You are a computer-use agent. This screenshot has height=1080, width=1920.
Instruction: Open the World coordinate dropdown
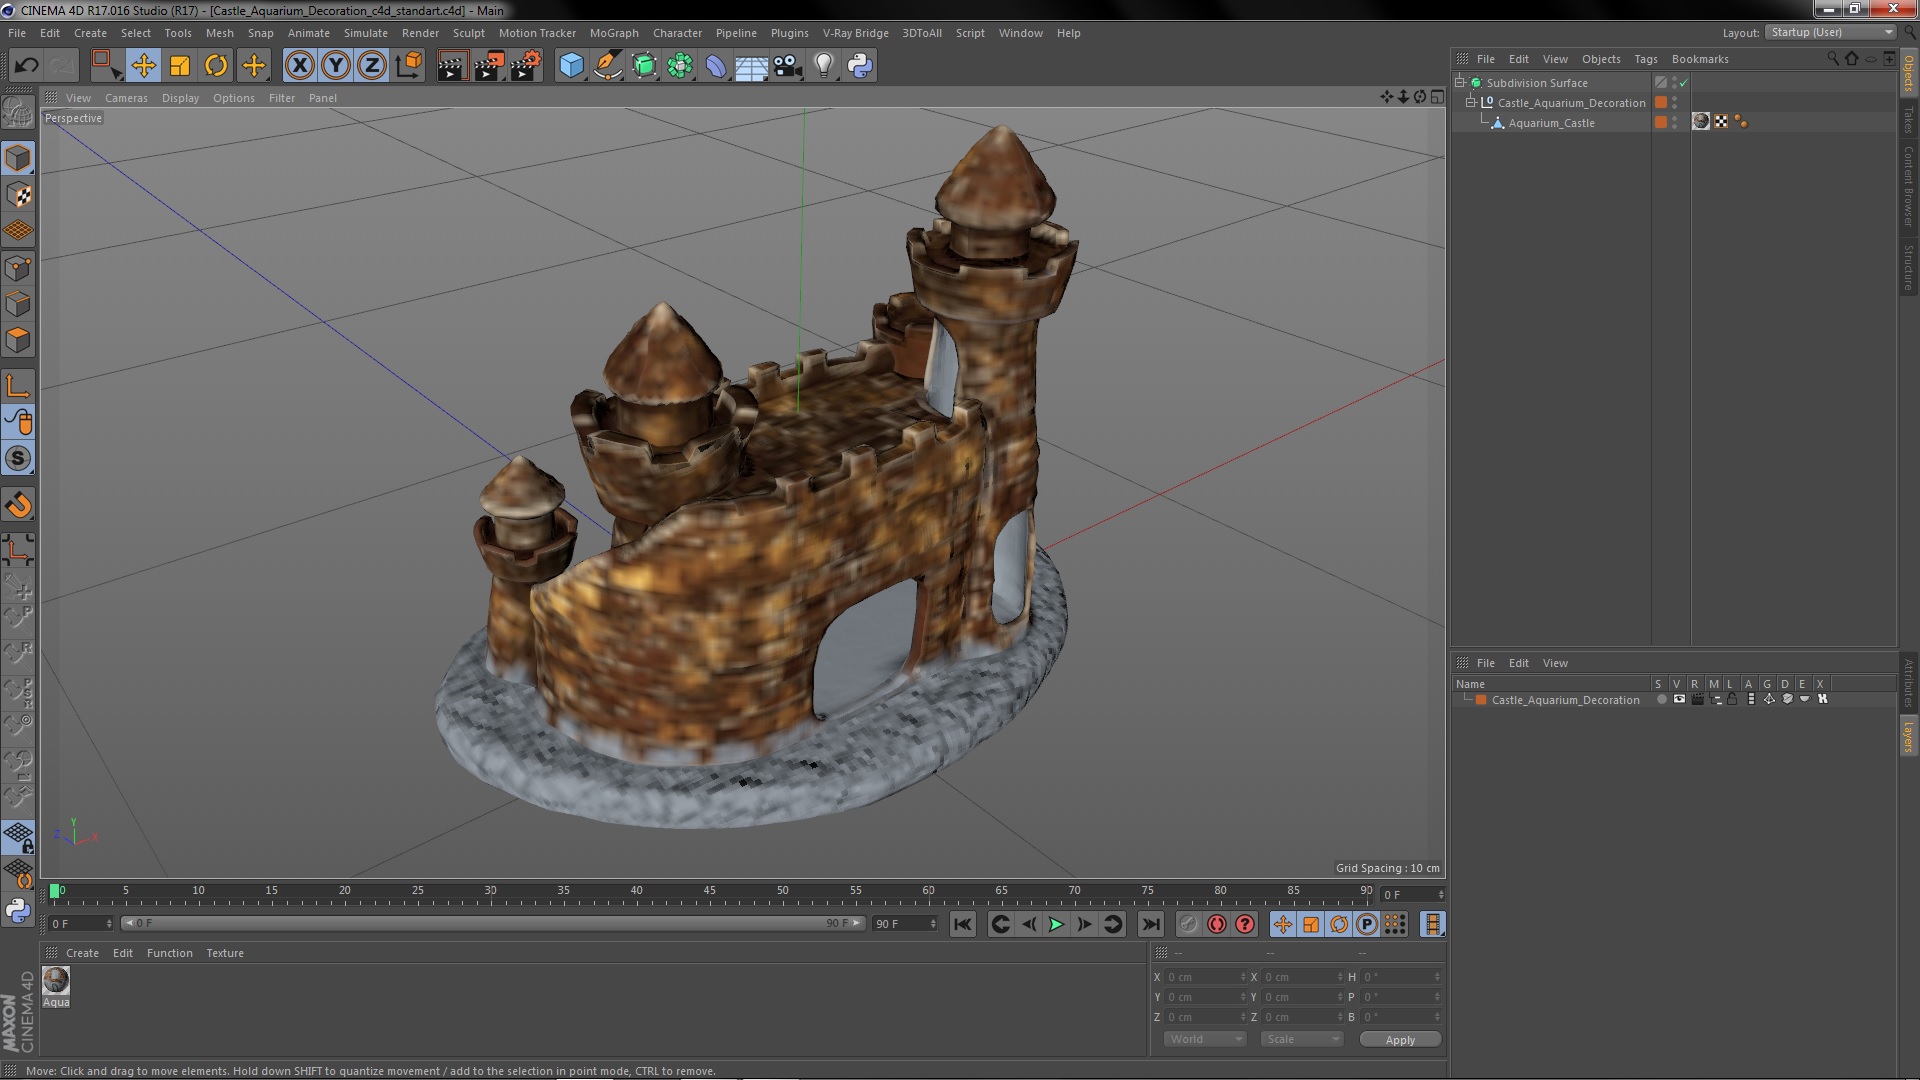click(1204, 1039)
